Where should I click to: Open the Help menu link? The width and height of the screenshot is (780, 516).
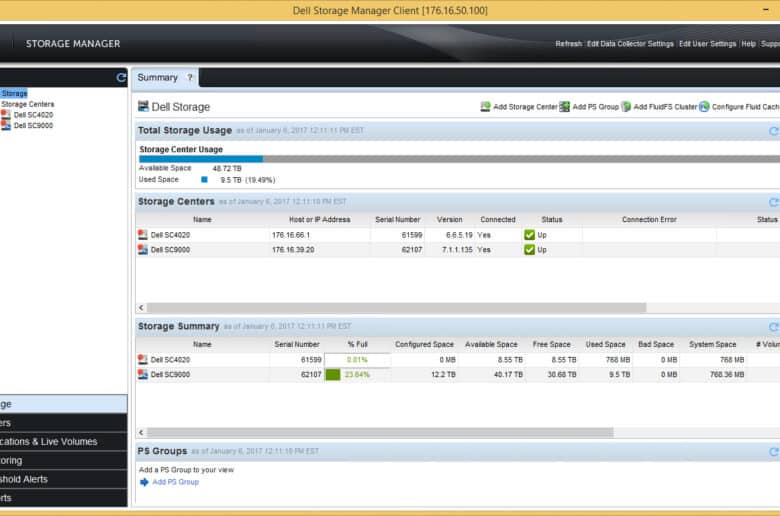click(748, 44)
